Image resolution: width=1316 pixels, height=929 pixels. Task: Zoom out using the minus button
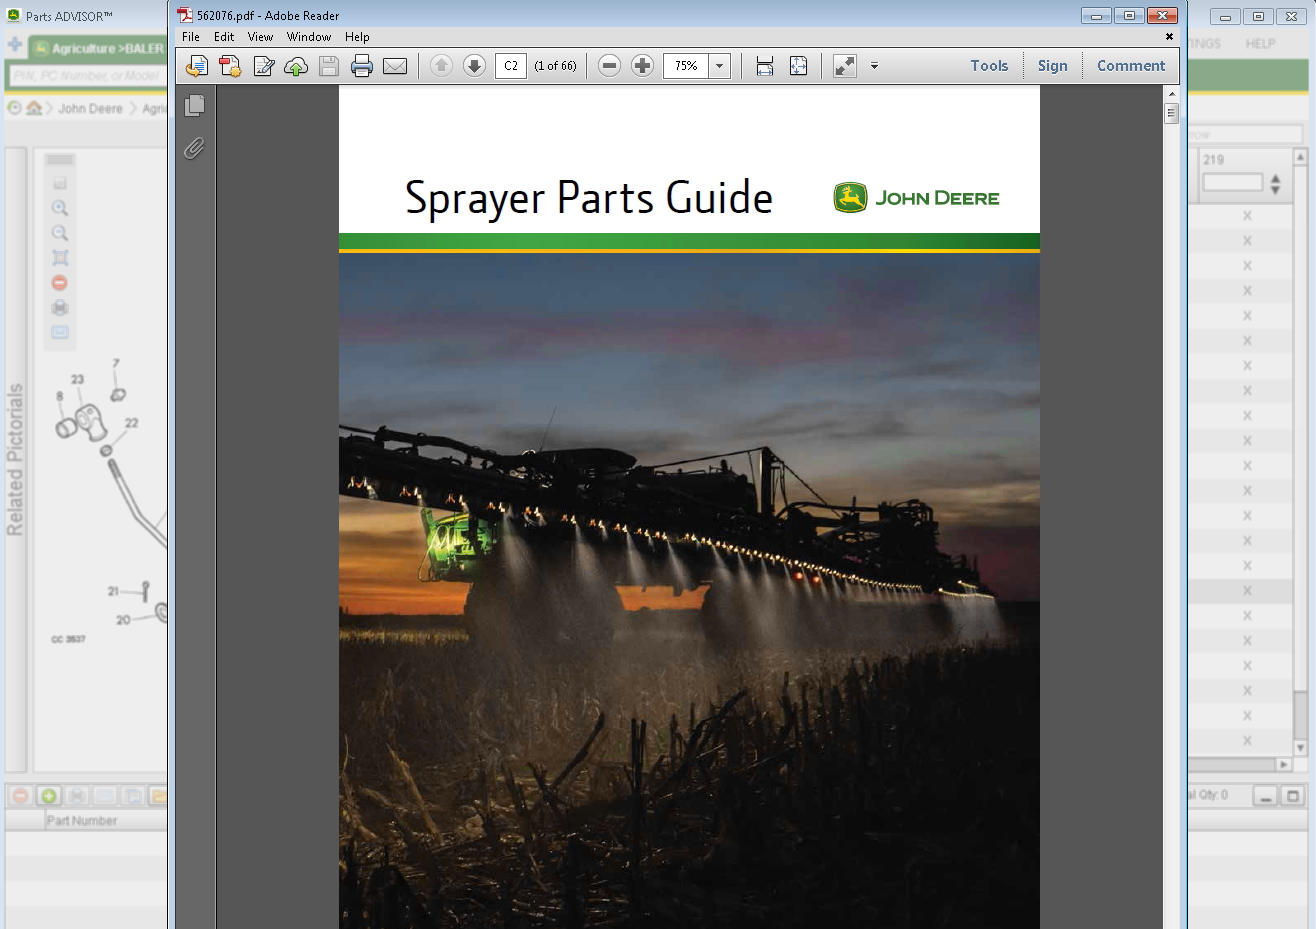click(x=609, y=66)
